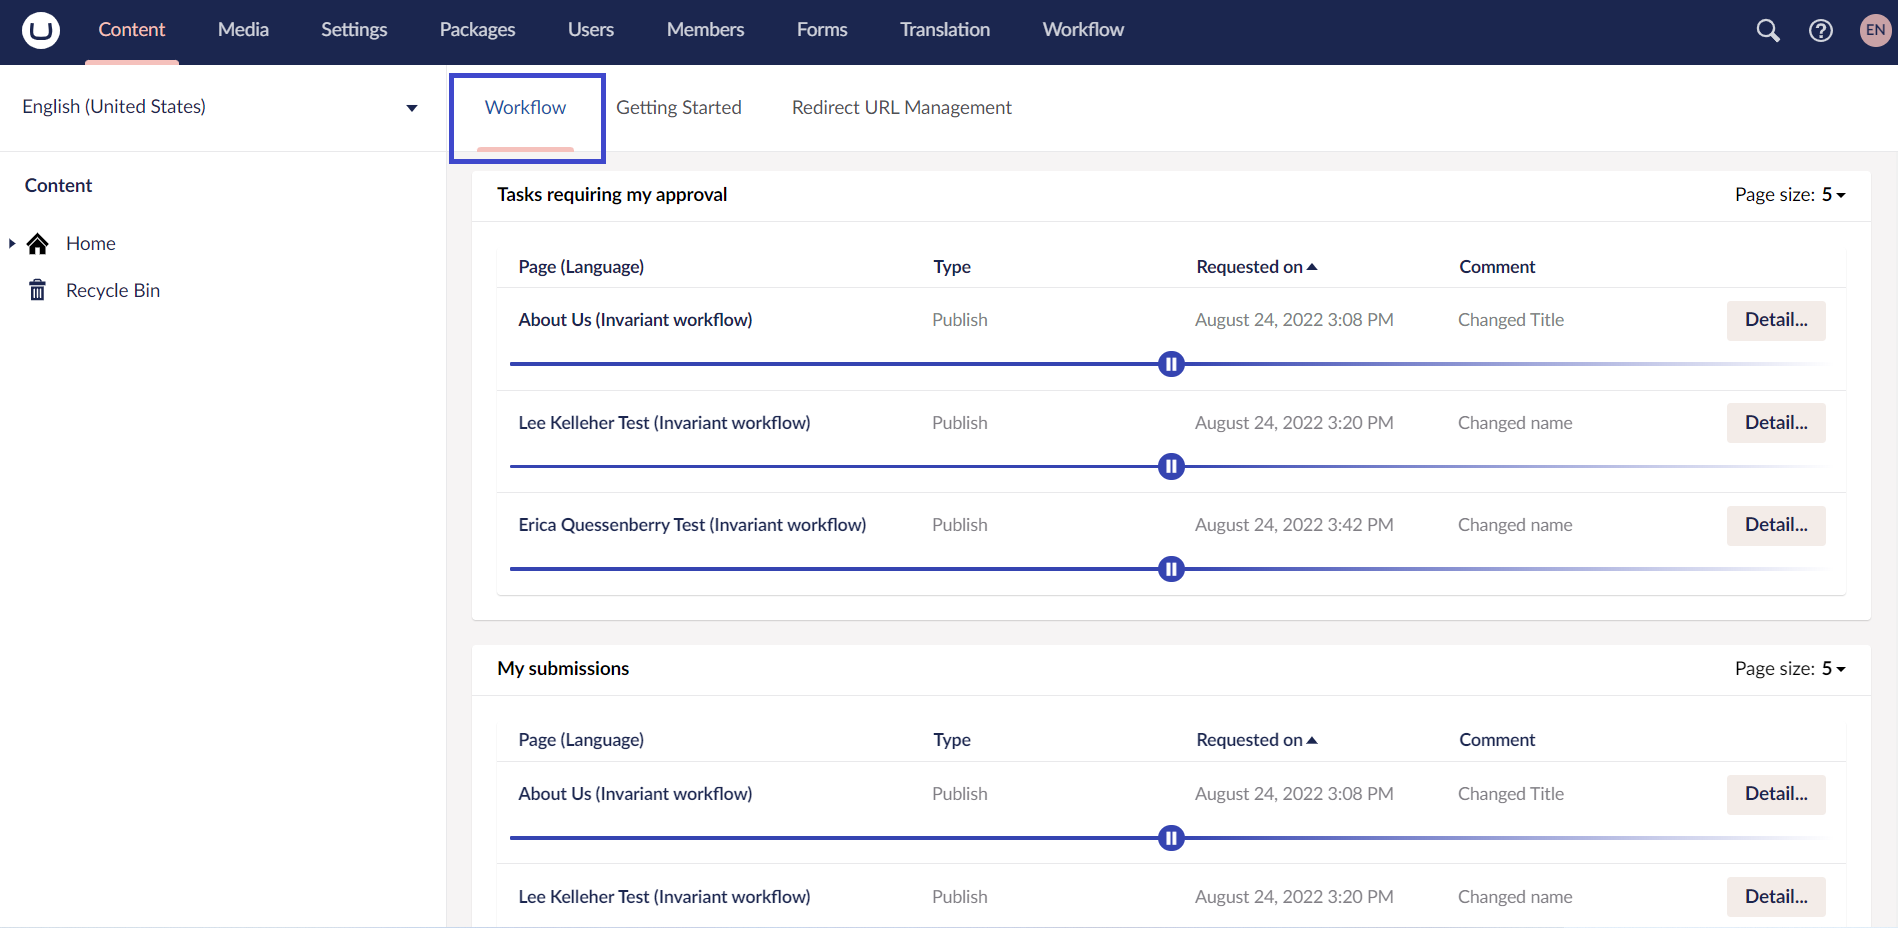This screenshot has width=1898, height=928.
Task: Click Comment header in approvals table
Action: (1497, 267)
